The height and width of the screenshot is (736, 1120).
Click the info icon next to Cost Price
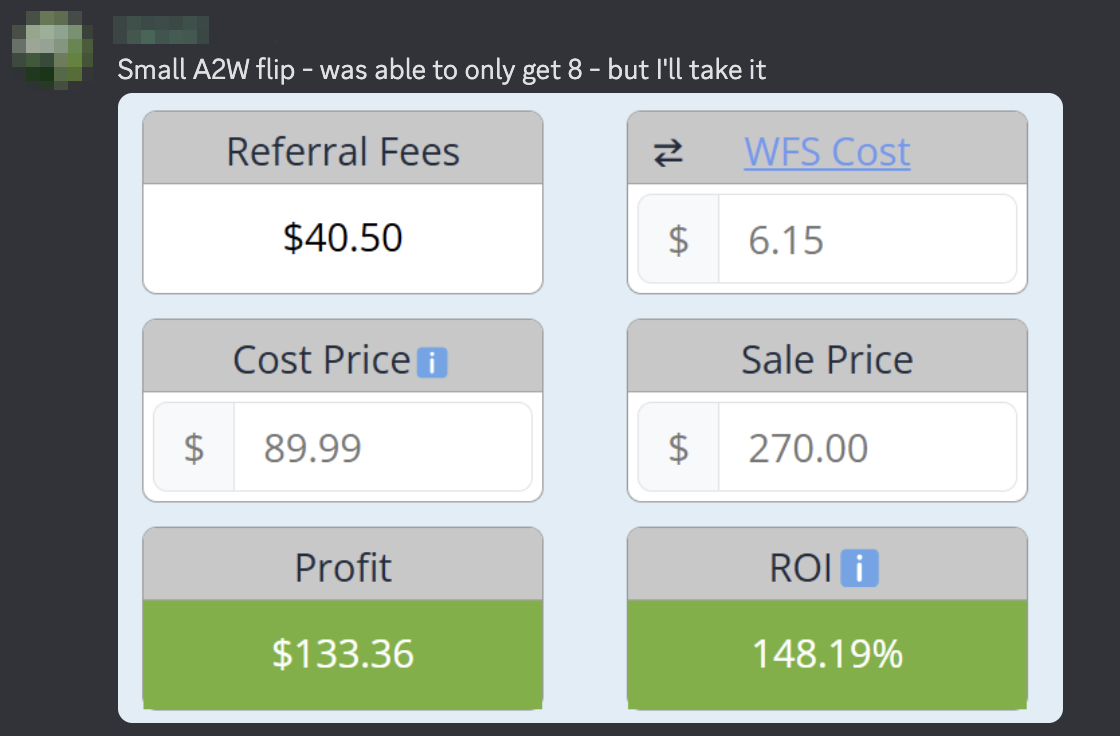click(x=432, y=362)
